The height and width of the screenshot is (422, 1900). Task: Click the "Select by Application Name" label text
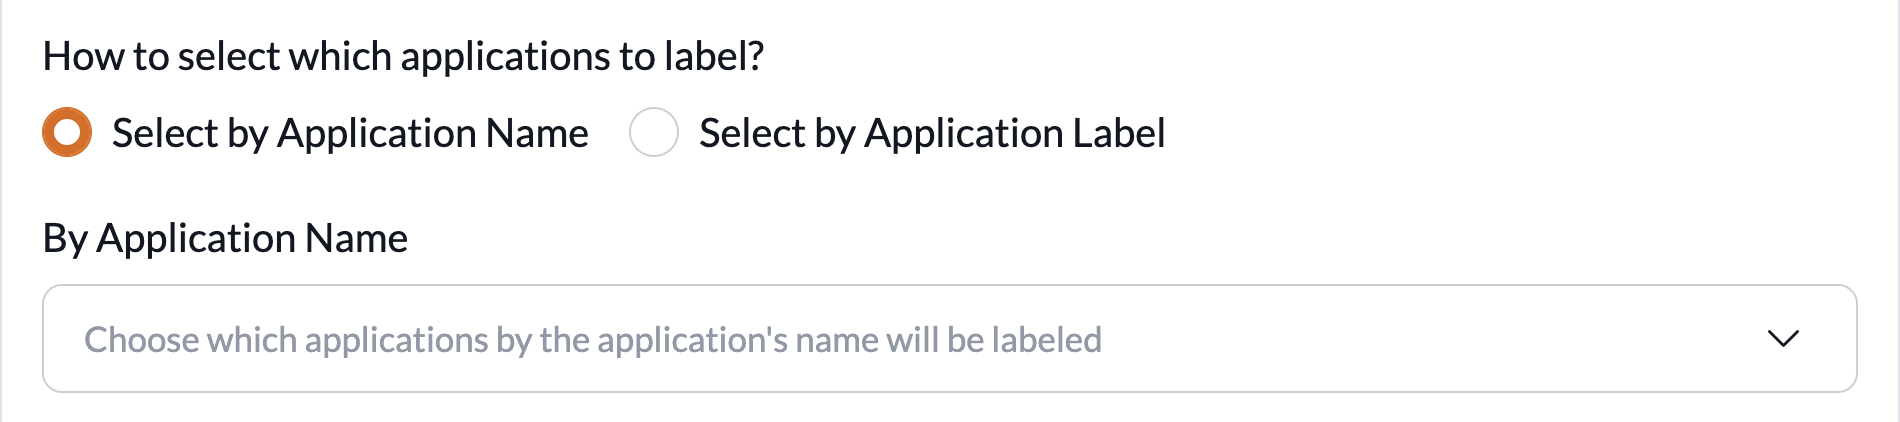[x=350, y=134]
